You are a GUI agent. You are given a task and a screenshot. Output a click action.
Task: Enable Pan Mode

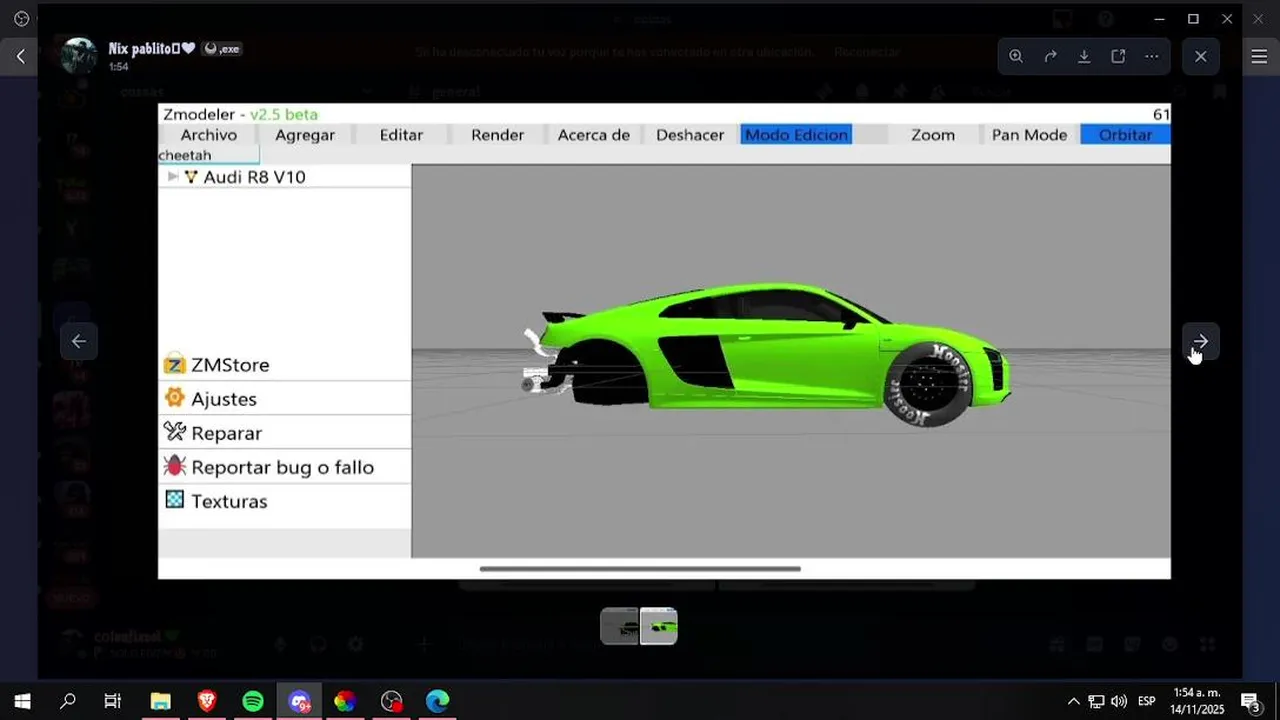[1029, 135]
